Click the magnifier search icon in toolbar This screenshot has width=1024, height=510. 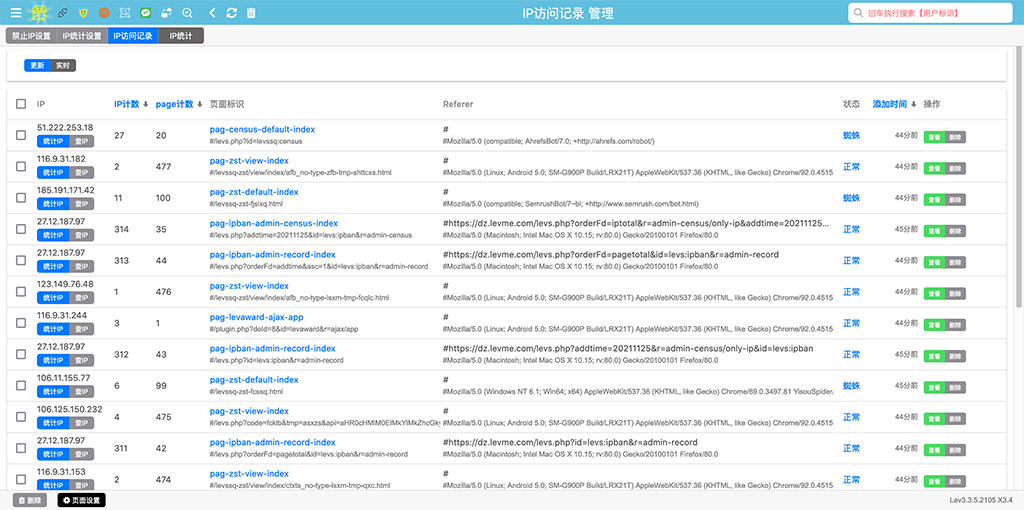point(187,13)
